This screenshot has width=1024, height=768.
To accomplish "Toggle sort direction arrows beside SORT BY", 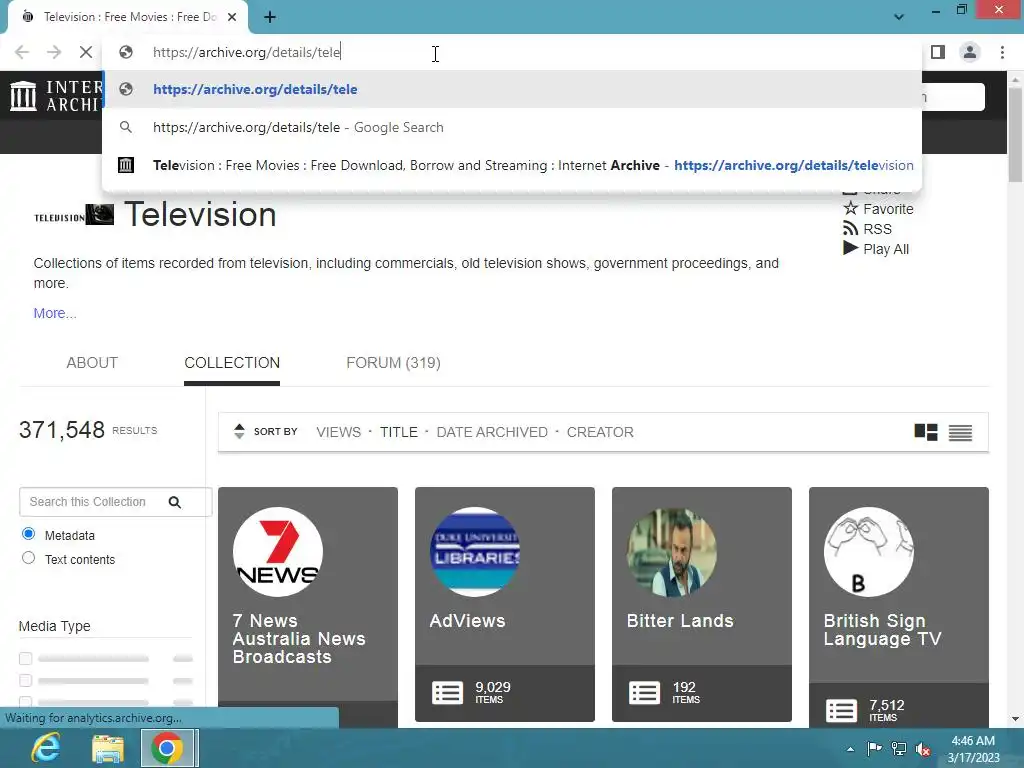I will 239,432.
